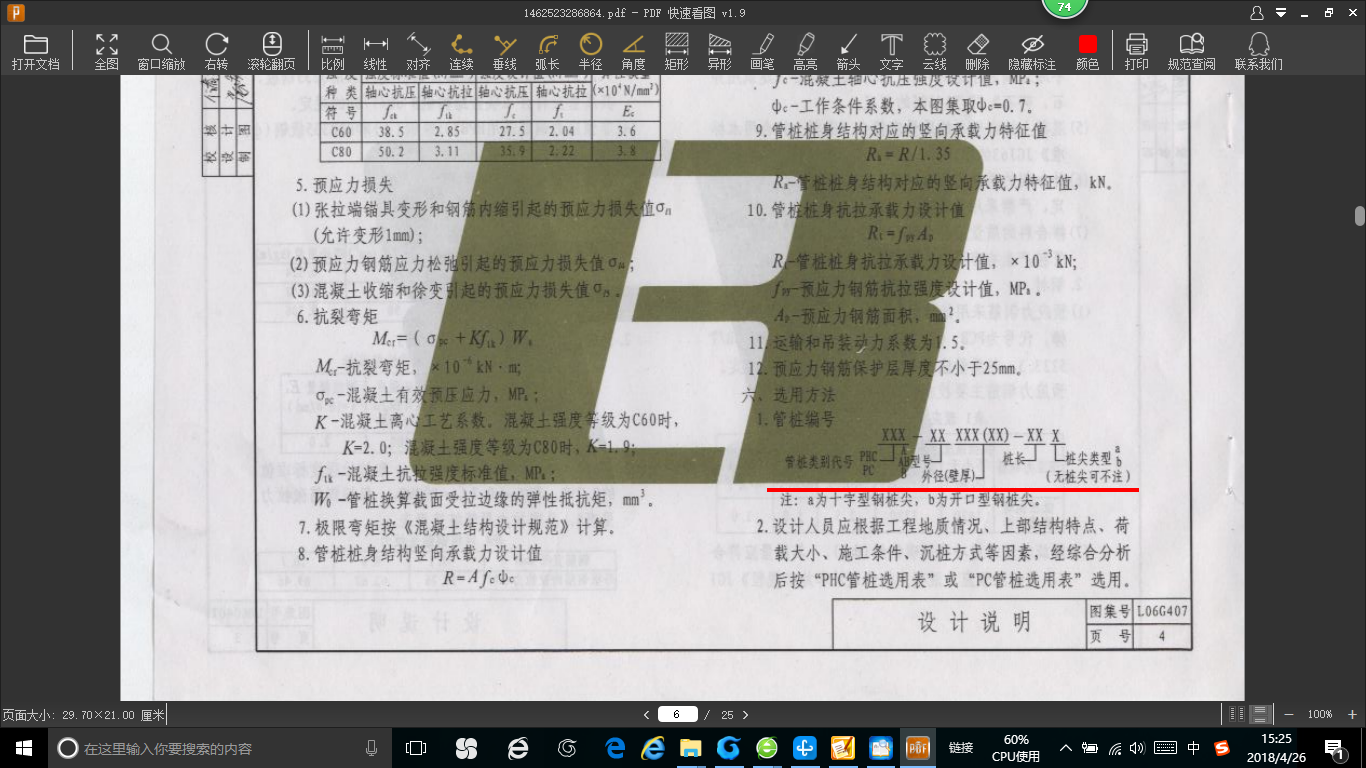Rotate page right with 右转
The width and height of the screenshot is (1366, 768).
pos(216,51)
